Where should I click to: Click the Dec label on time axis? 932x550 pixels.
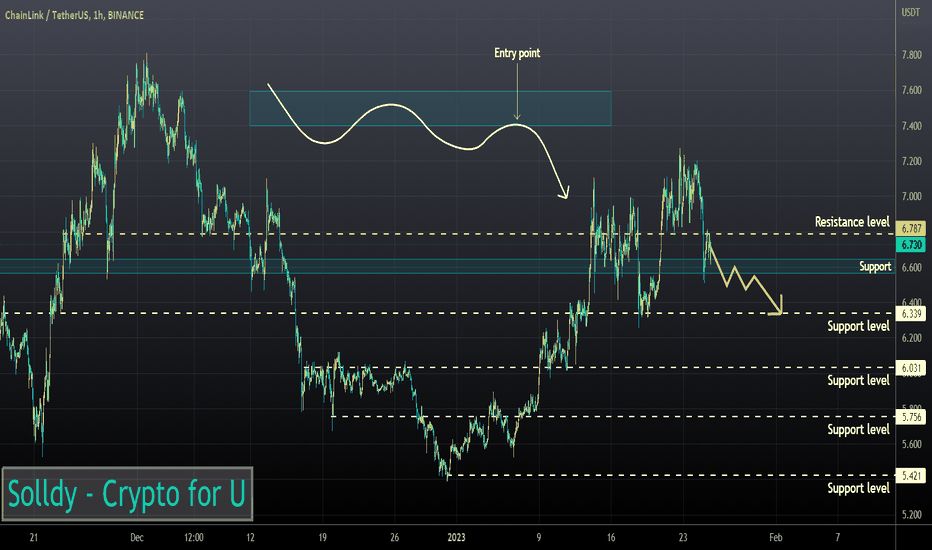tap(137, 538)
